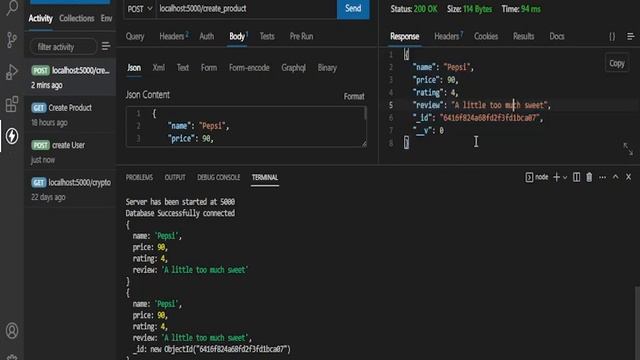Switch to the TERMINAL tab
This screenshot has width=640, height=360.
tap(264, 177)
